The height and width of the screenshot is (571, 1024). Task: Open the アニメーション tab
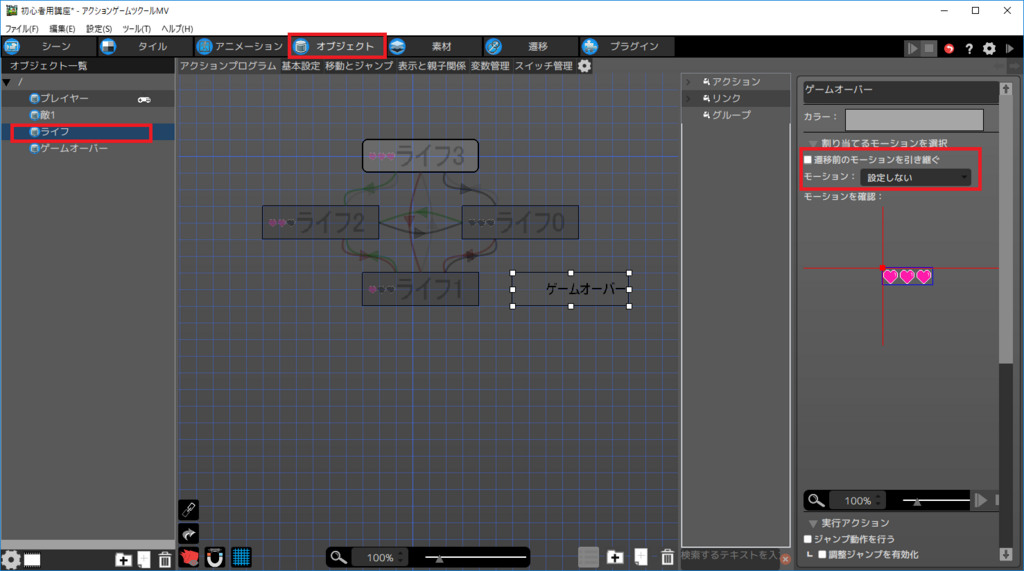(x=242, y=46)
